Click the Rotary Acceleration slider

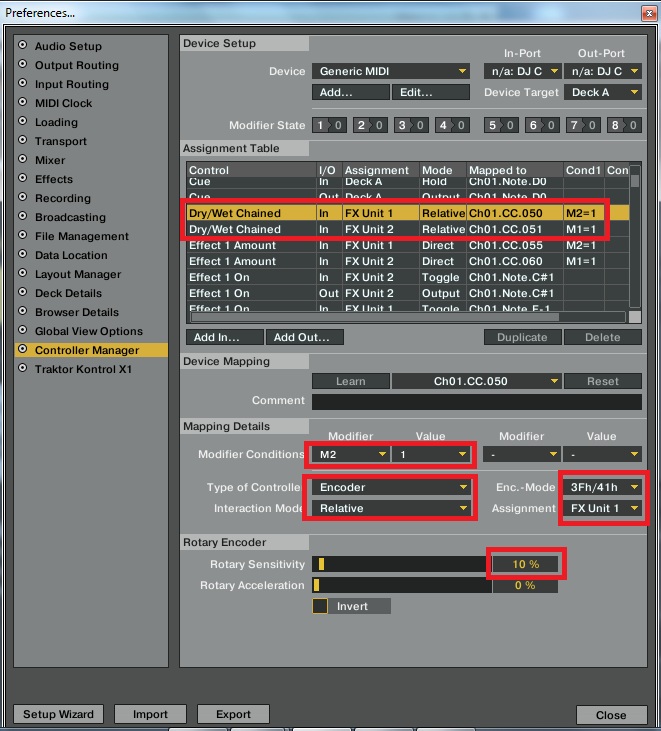point(401,585)
